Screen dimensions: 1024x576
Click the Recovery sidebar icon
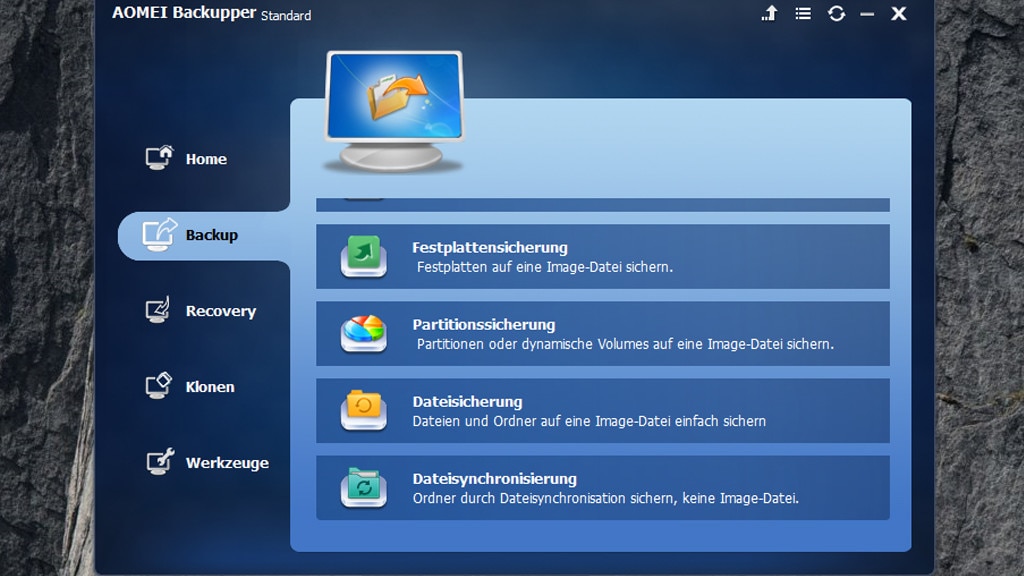point(158,310)
